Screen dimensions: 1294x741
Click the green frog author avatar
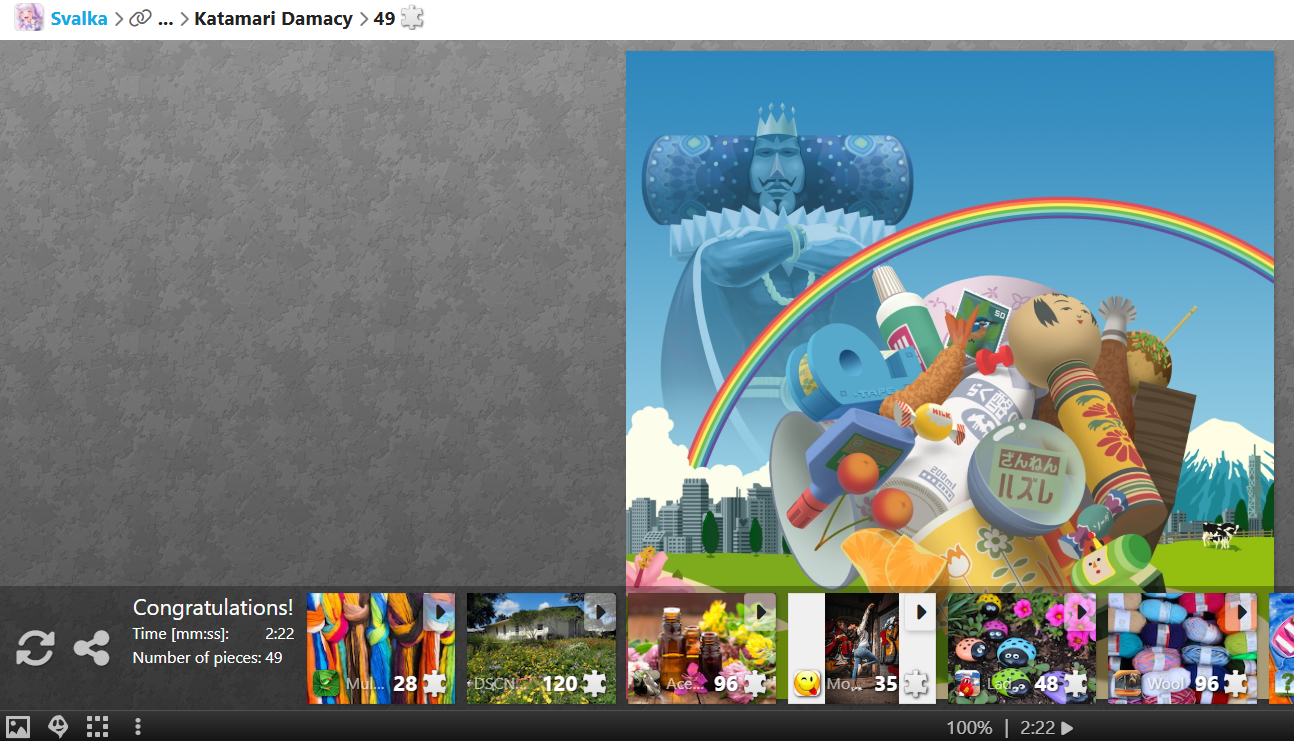(x=326, y=684)
